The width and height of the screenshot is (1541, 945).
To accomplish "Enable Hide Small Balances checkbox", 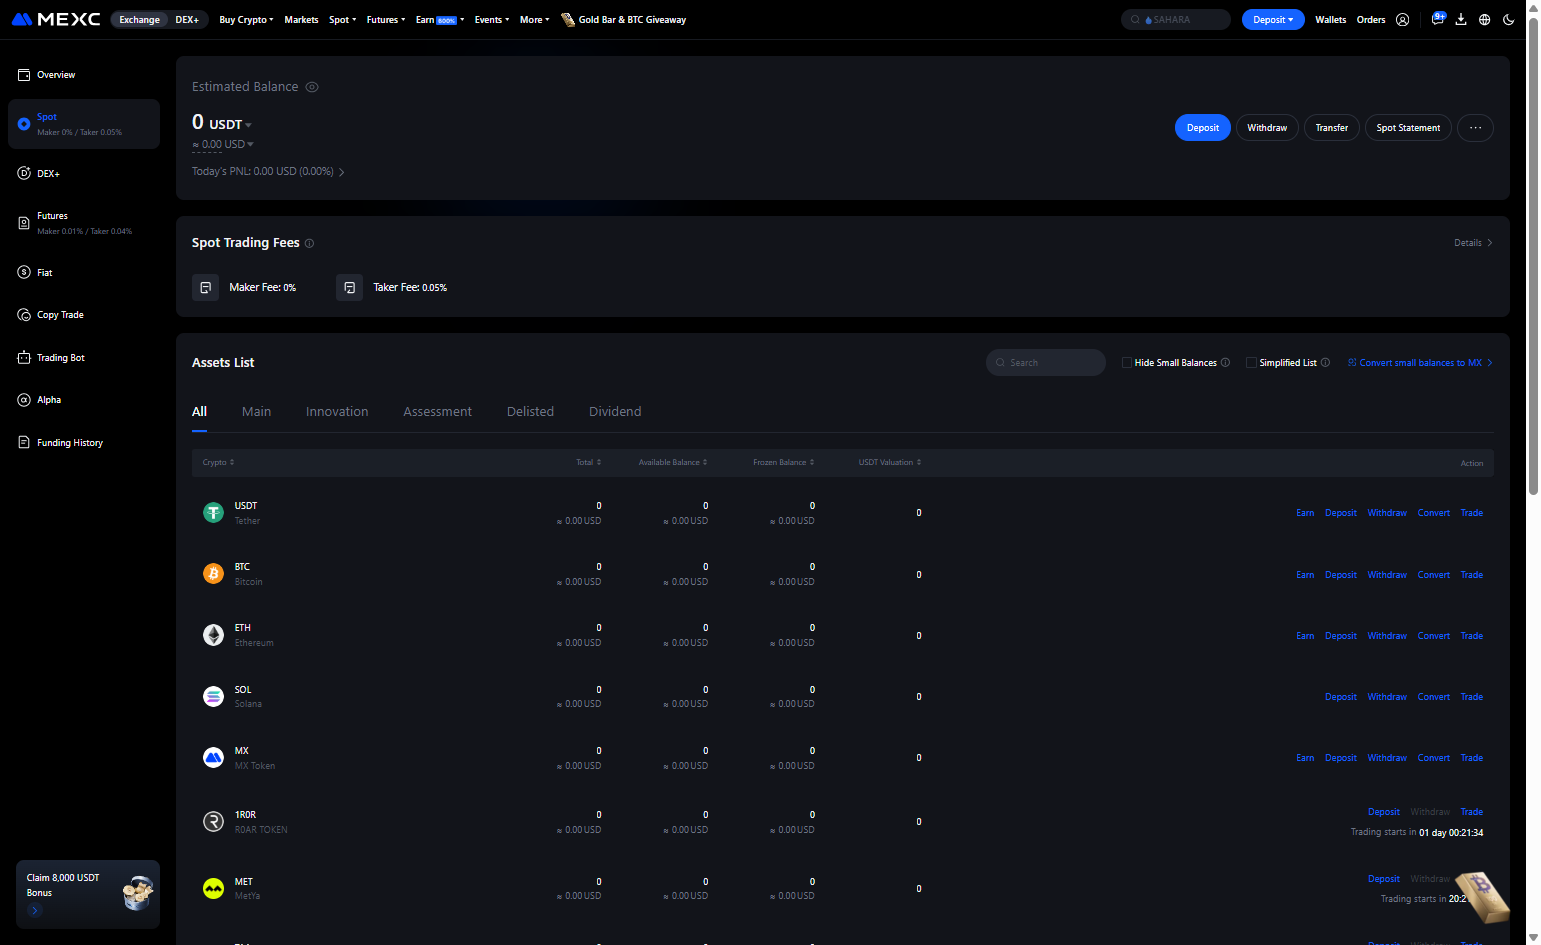I will 1127,363.
